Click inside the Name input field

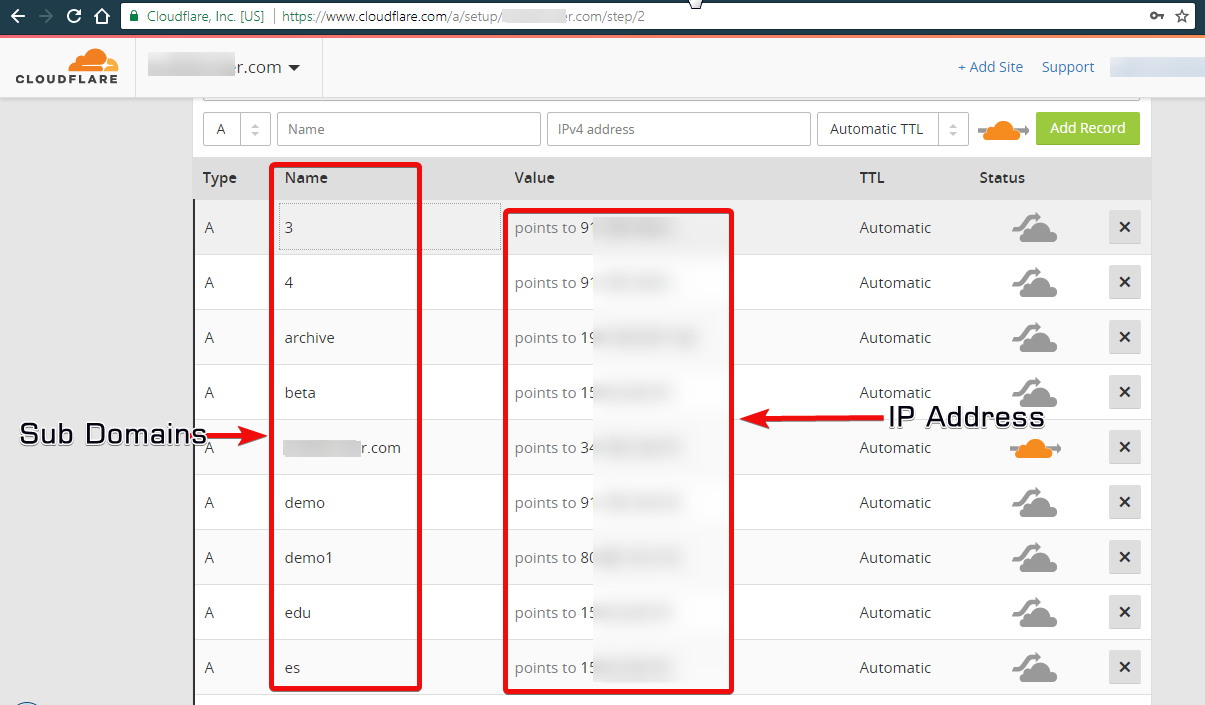tap(408, 128)
